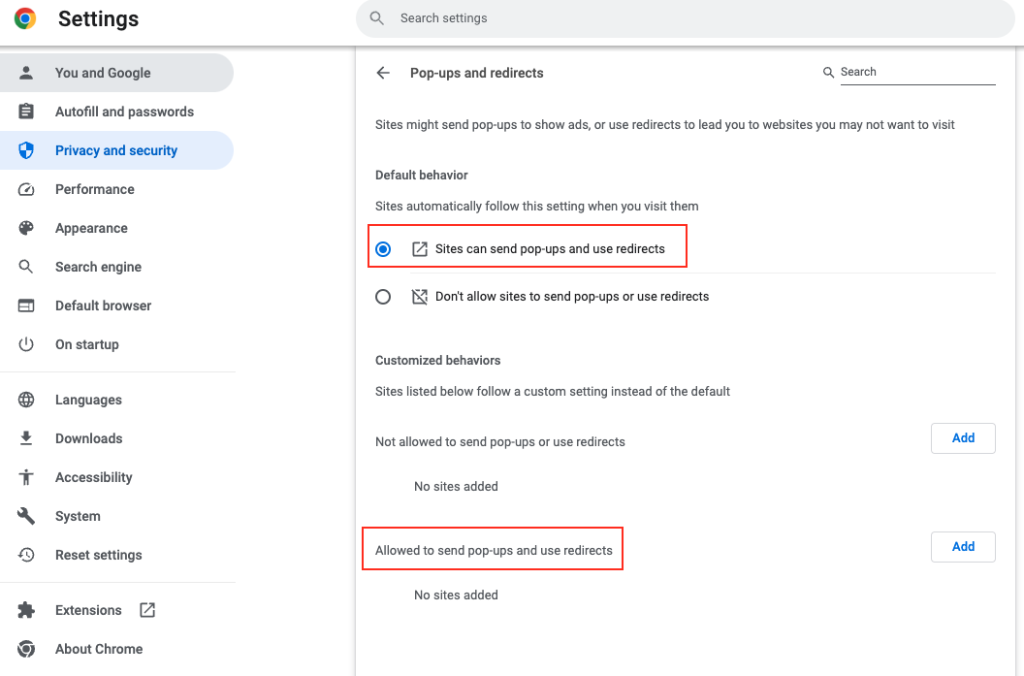This screenshot has width=1024, height=676.
Task: Click the Reset settings history icon
Action: point(27,555)
